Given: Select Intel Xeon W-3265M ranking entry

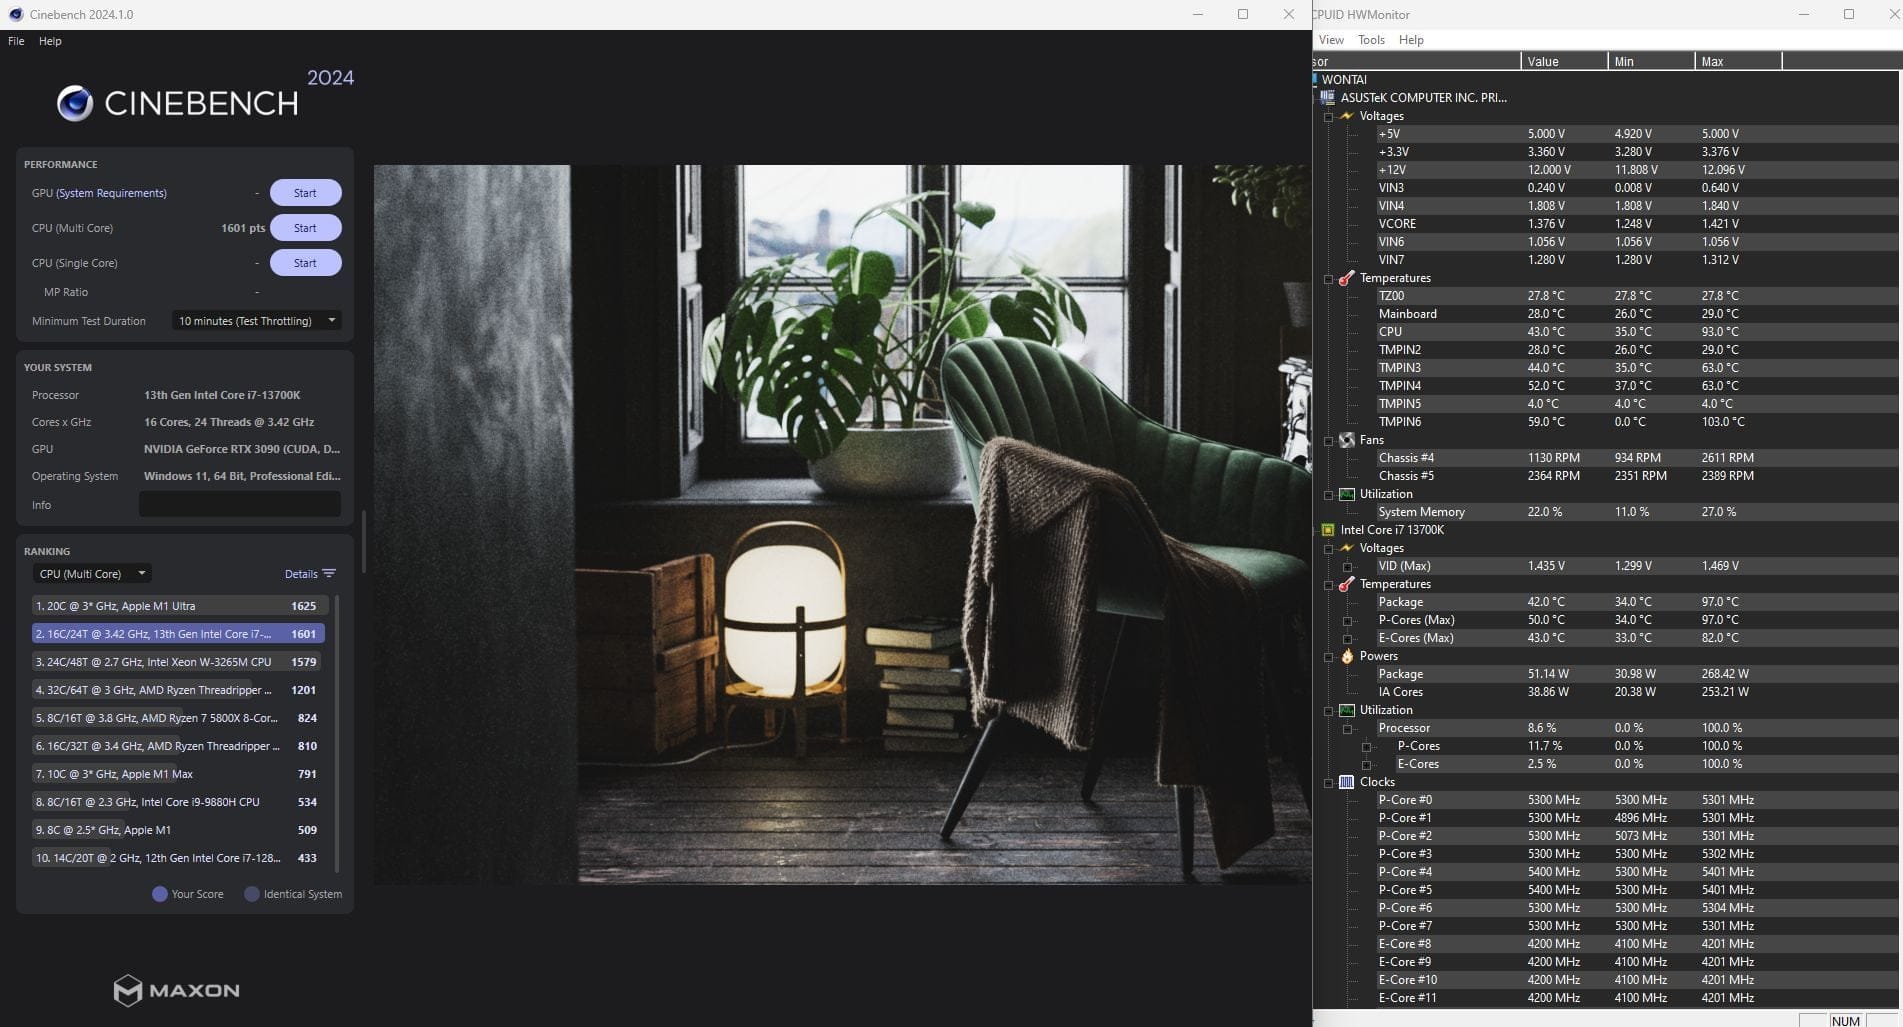Looking at the screenshot, I should point(178,662).
